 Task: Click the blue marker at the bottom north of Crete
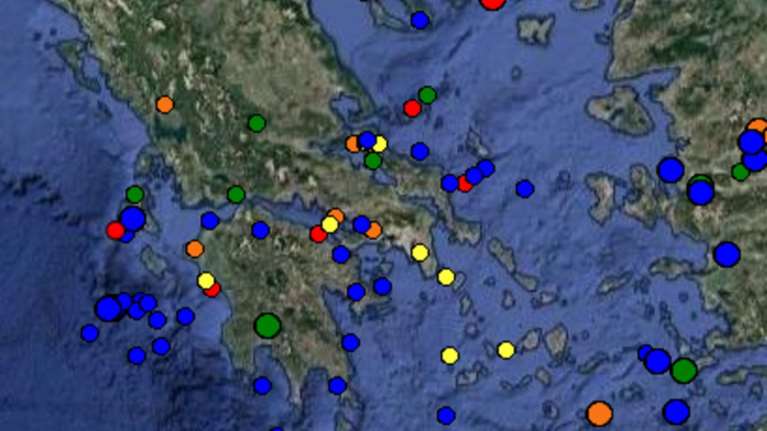click(x=446, y=416)
